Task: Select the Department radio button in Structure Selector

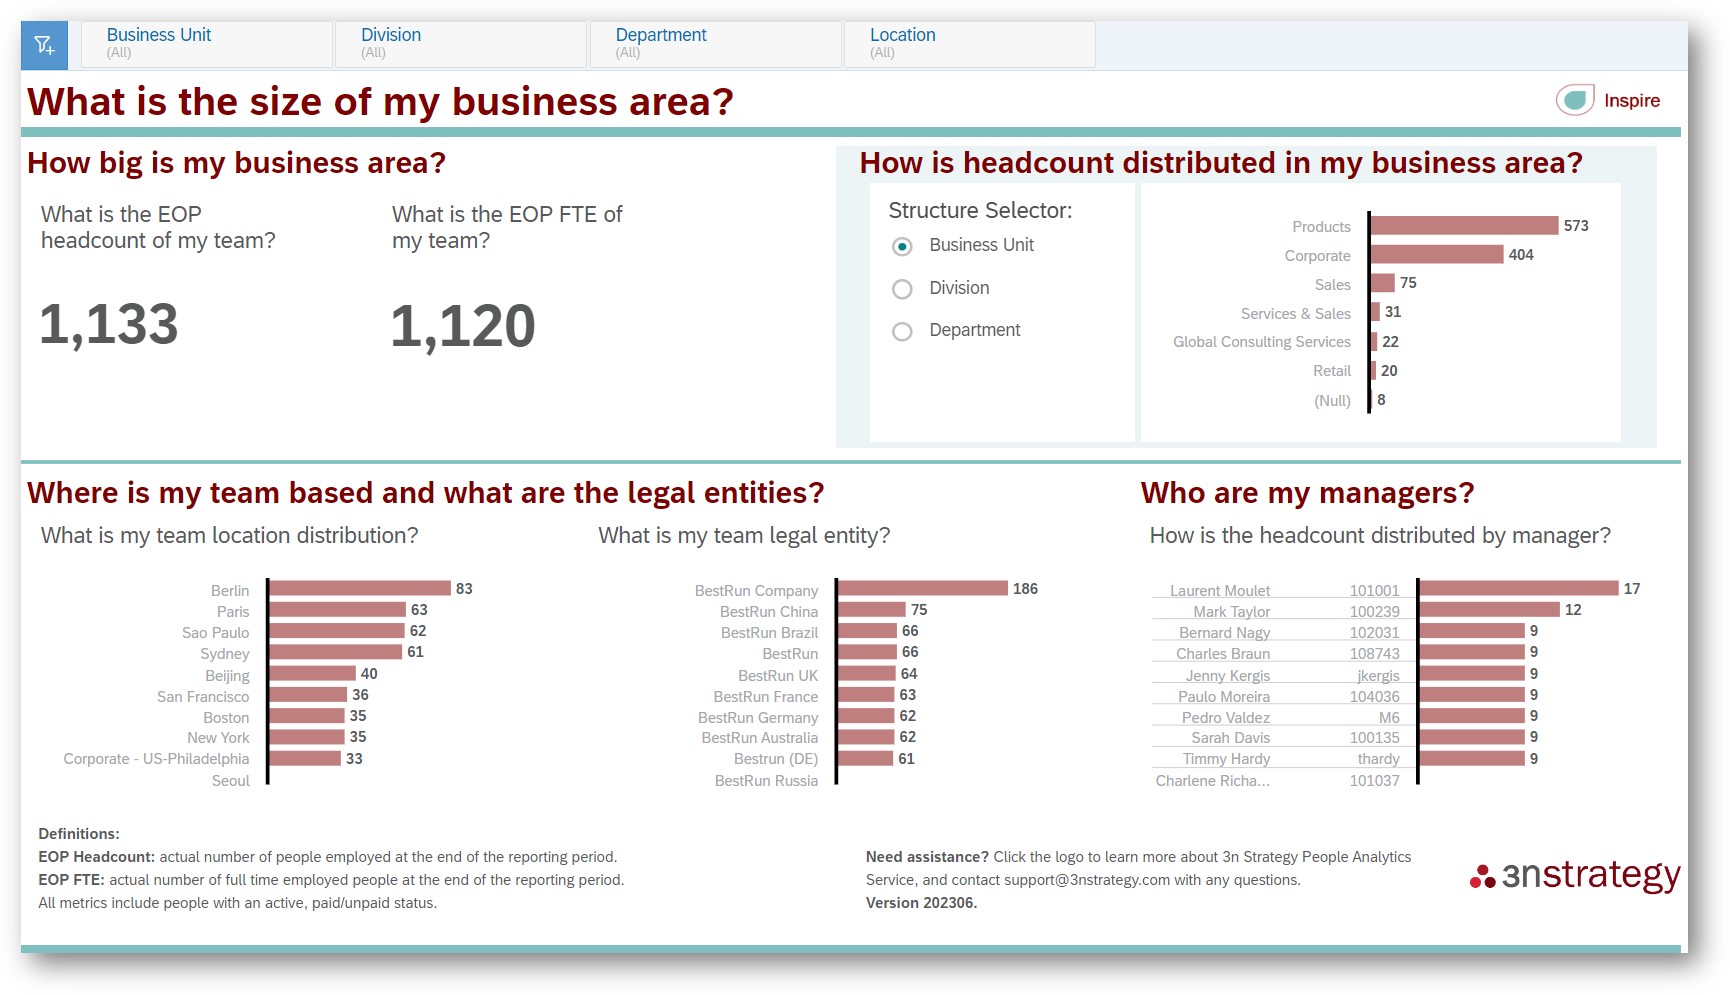Action: point(902,330)
